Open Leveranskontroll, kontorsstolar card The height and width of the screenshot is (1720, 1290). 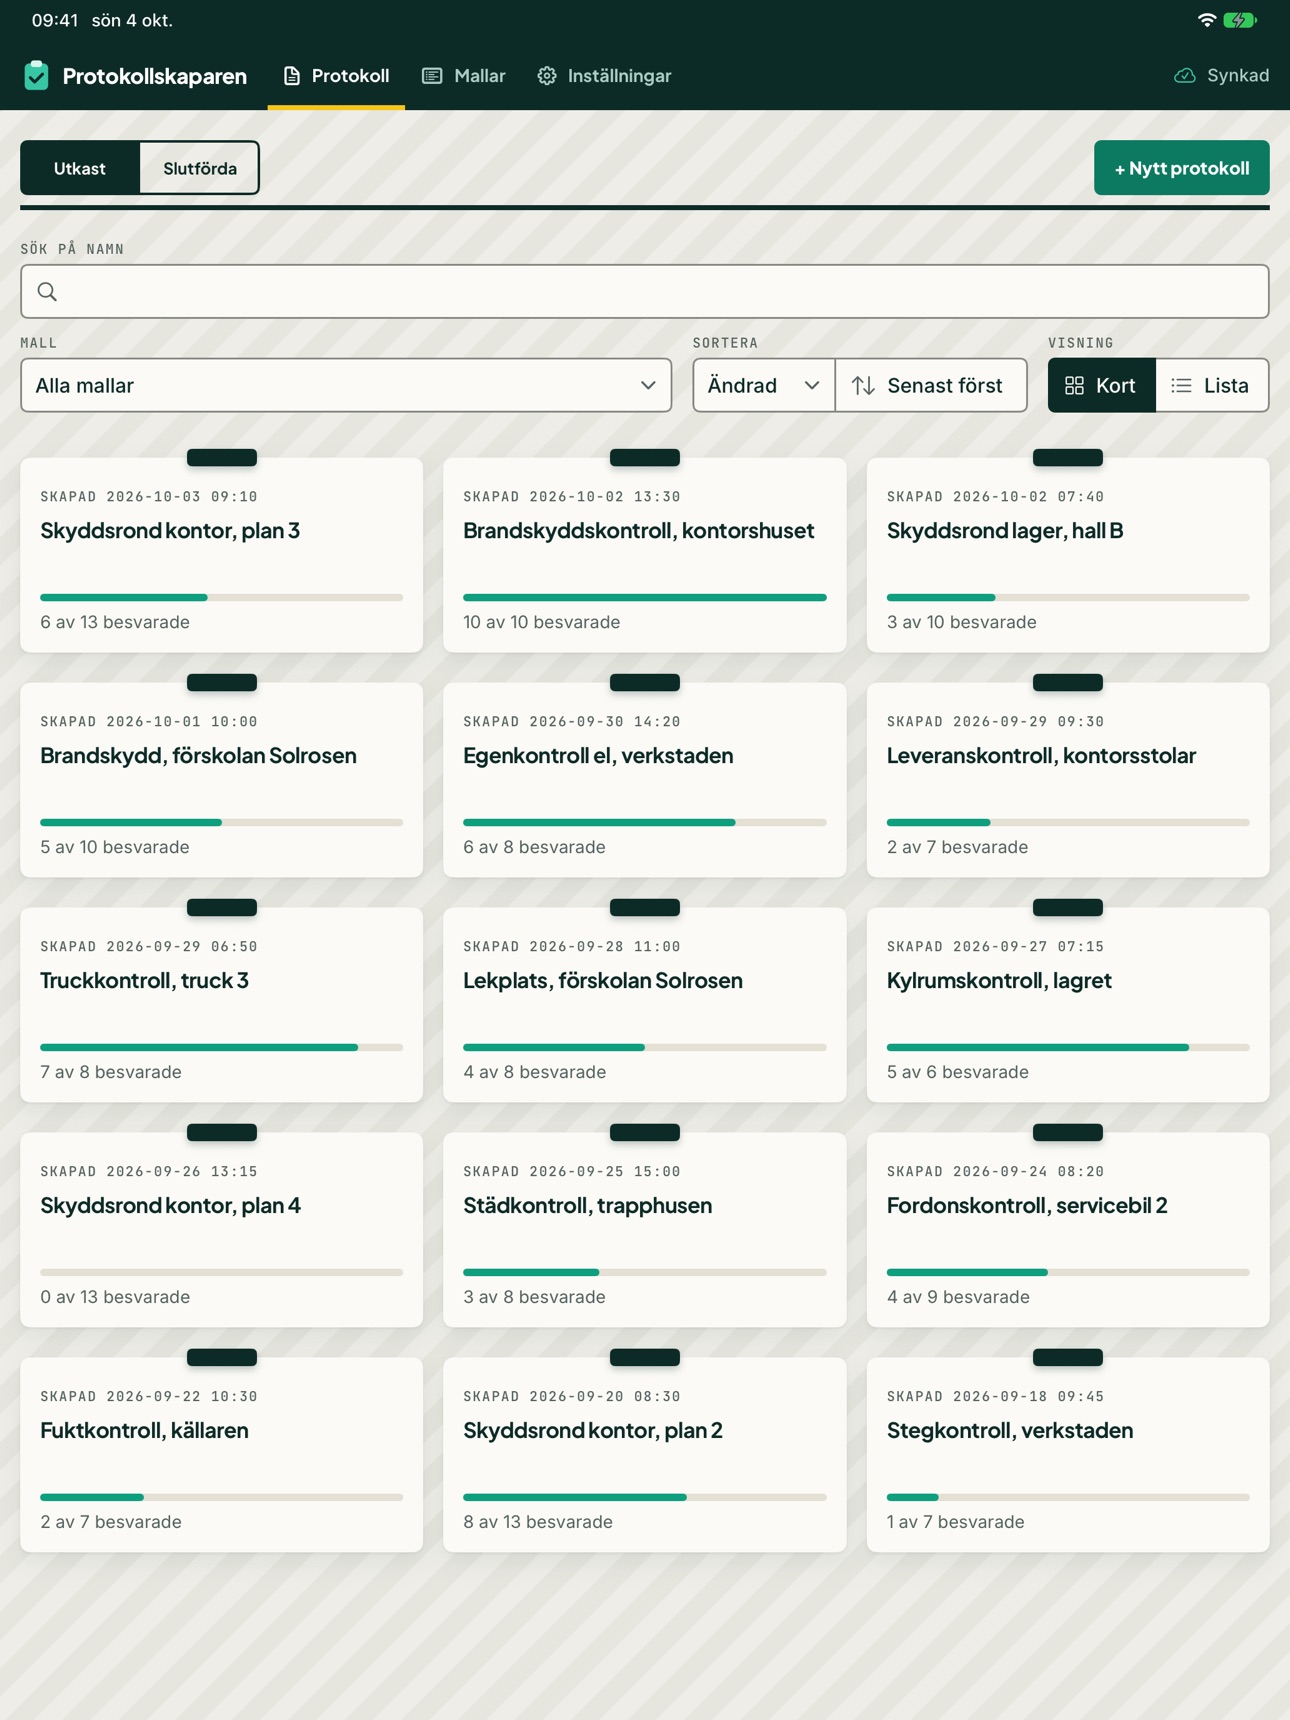click(x=1068, y=781)
